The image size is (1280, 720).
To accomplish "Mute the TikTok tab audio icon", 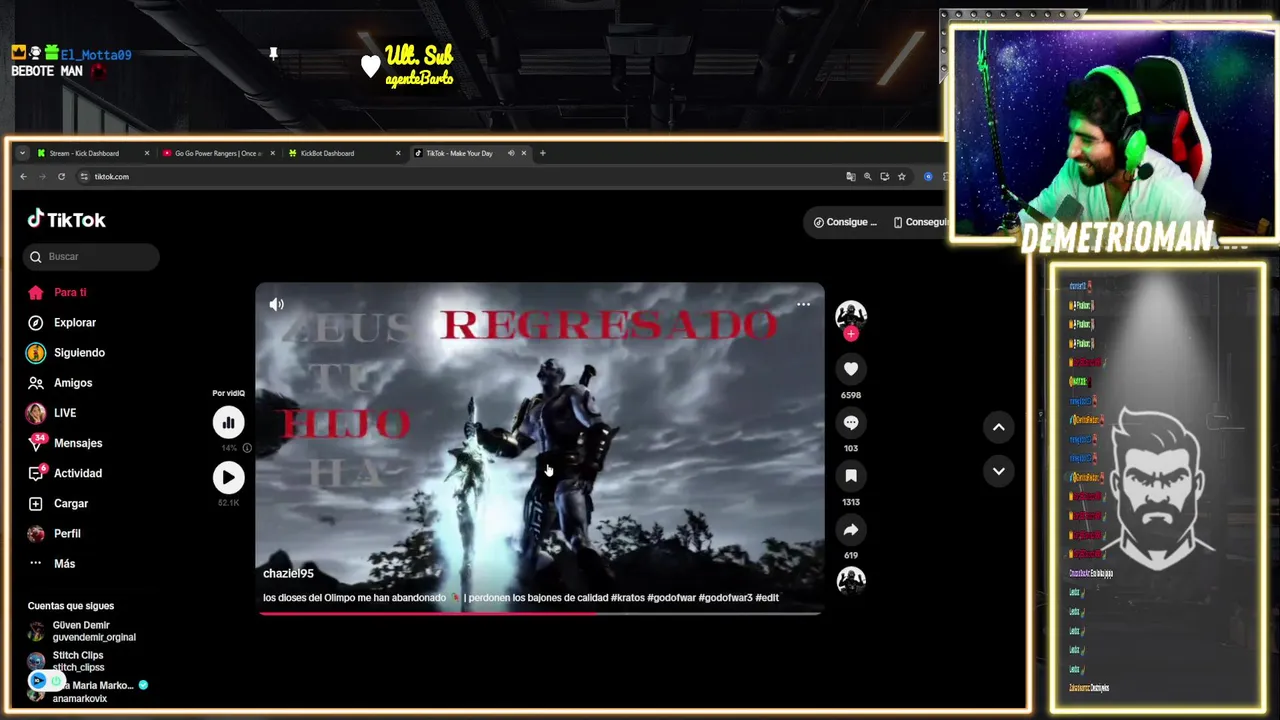I will [511, 153].
